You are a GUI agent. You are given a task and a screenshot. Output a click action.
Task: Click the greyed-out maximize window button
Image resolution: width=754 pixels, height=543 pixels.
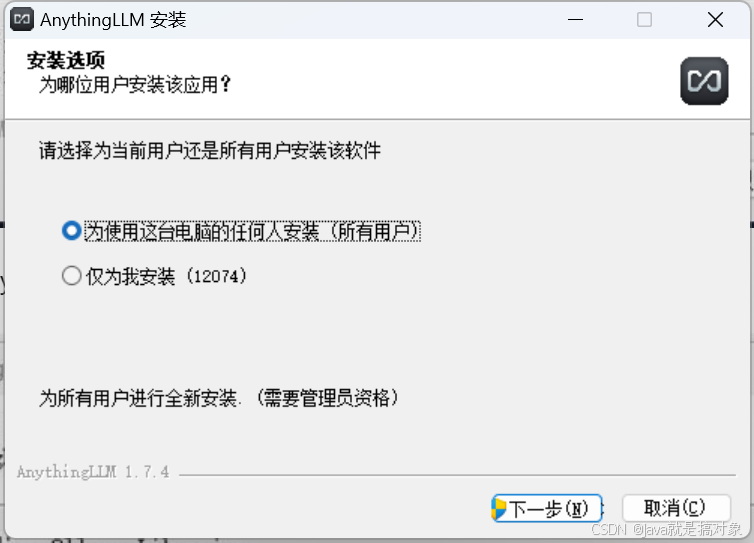coord(644,20)
